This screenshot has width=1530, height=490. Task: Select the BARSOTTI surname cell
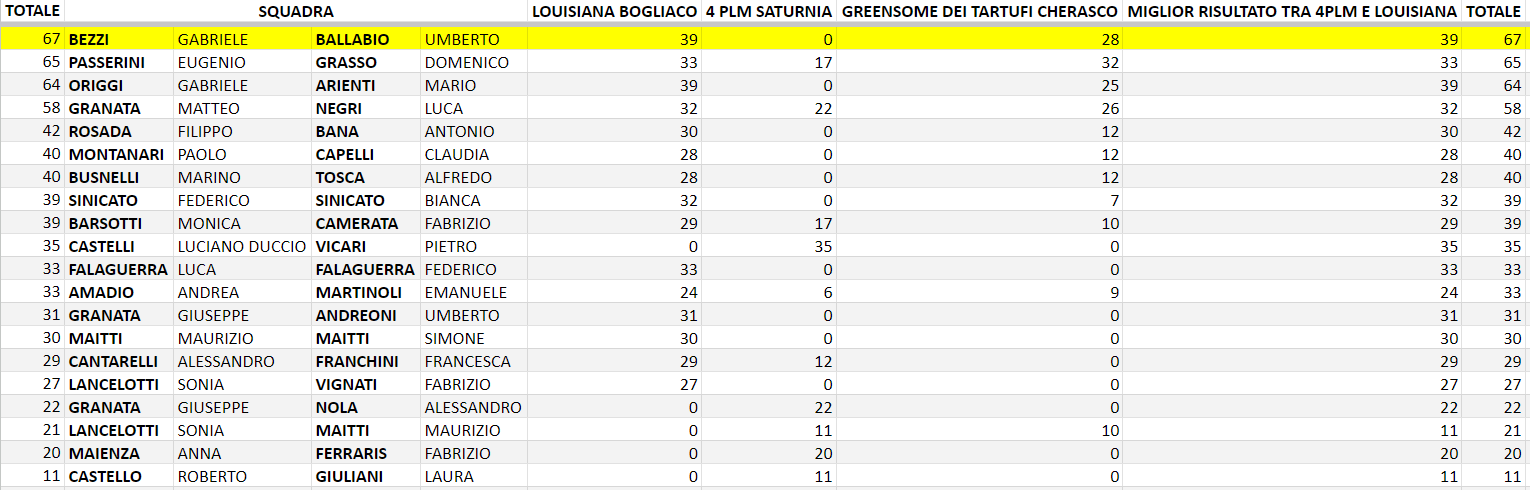pyautogui.click(x=105, y=223)
